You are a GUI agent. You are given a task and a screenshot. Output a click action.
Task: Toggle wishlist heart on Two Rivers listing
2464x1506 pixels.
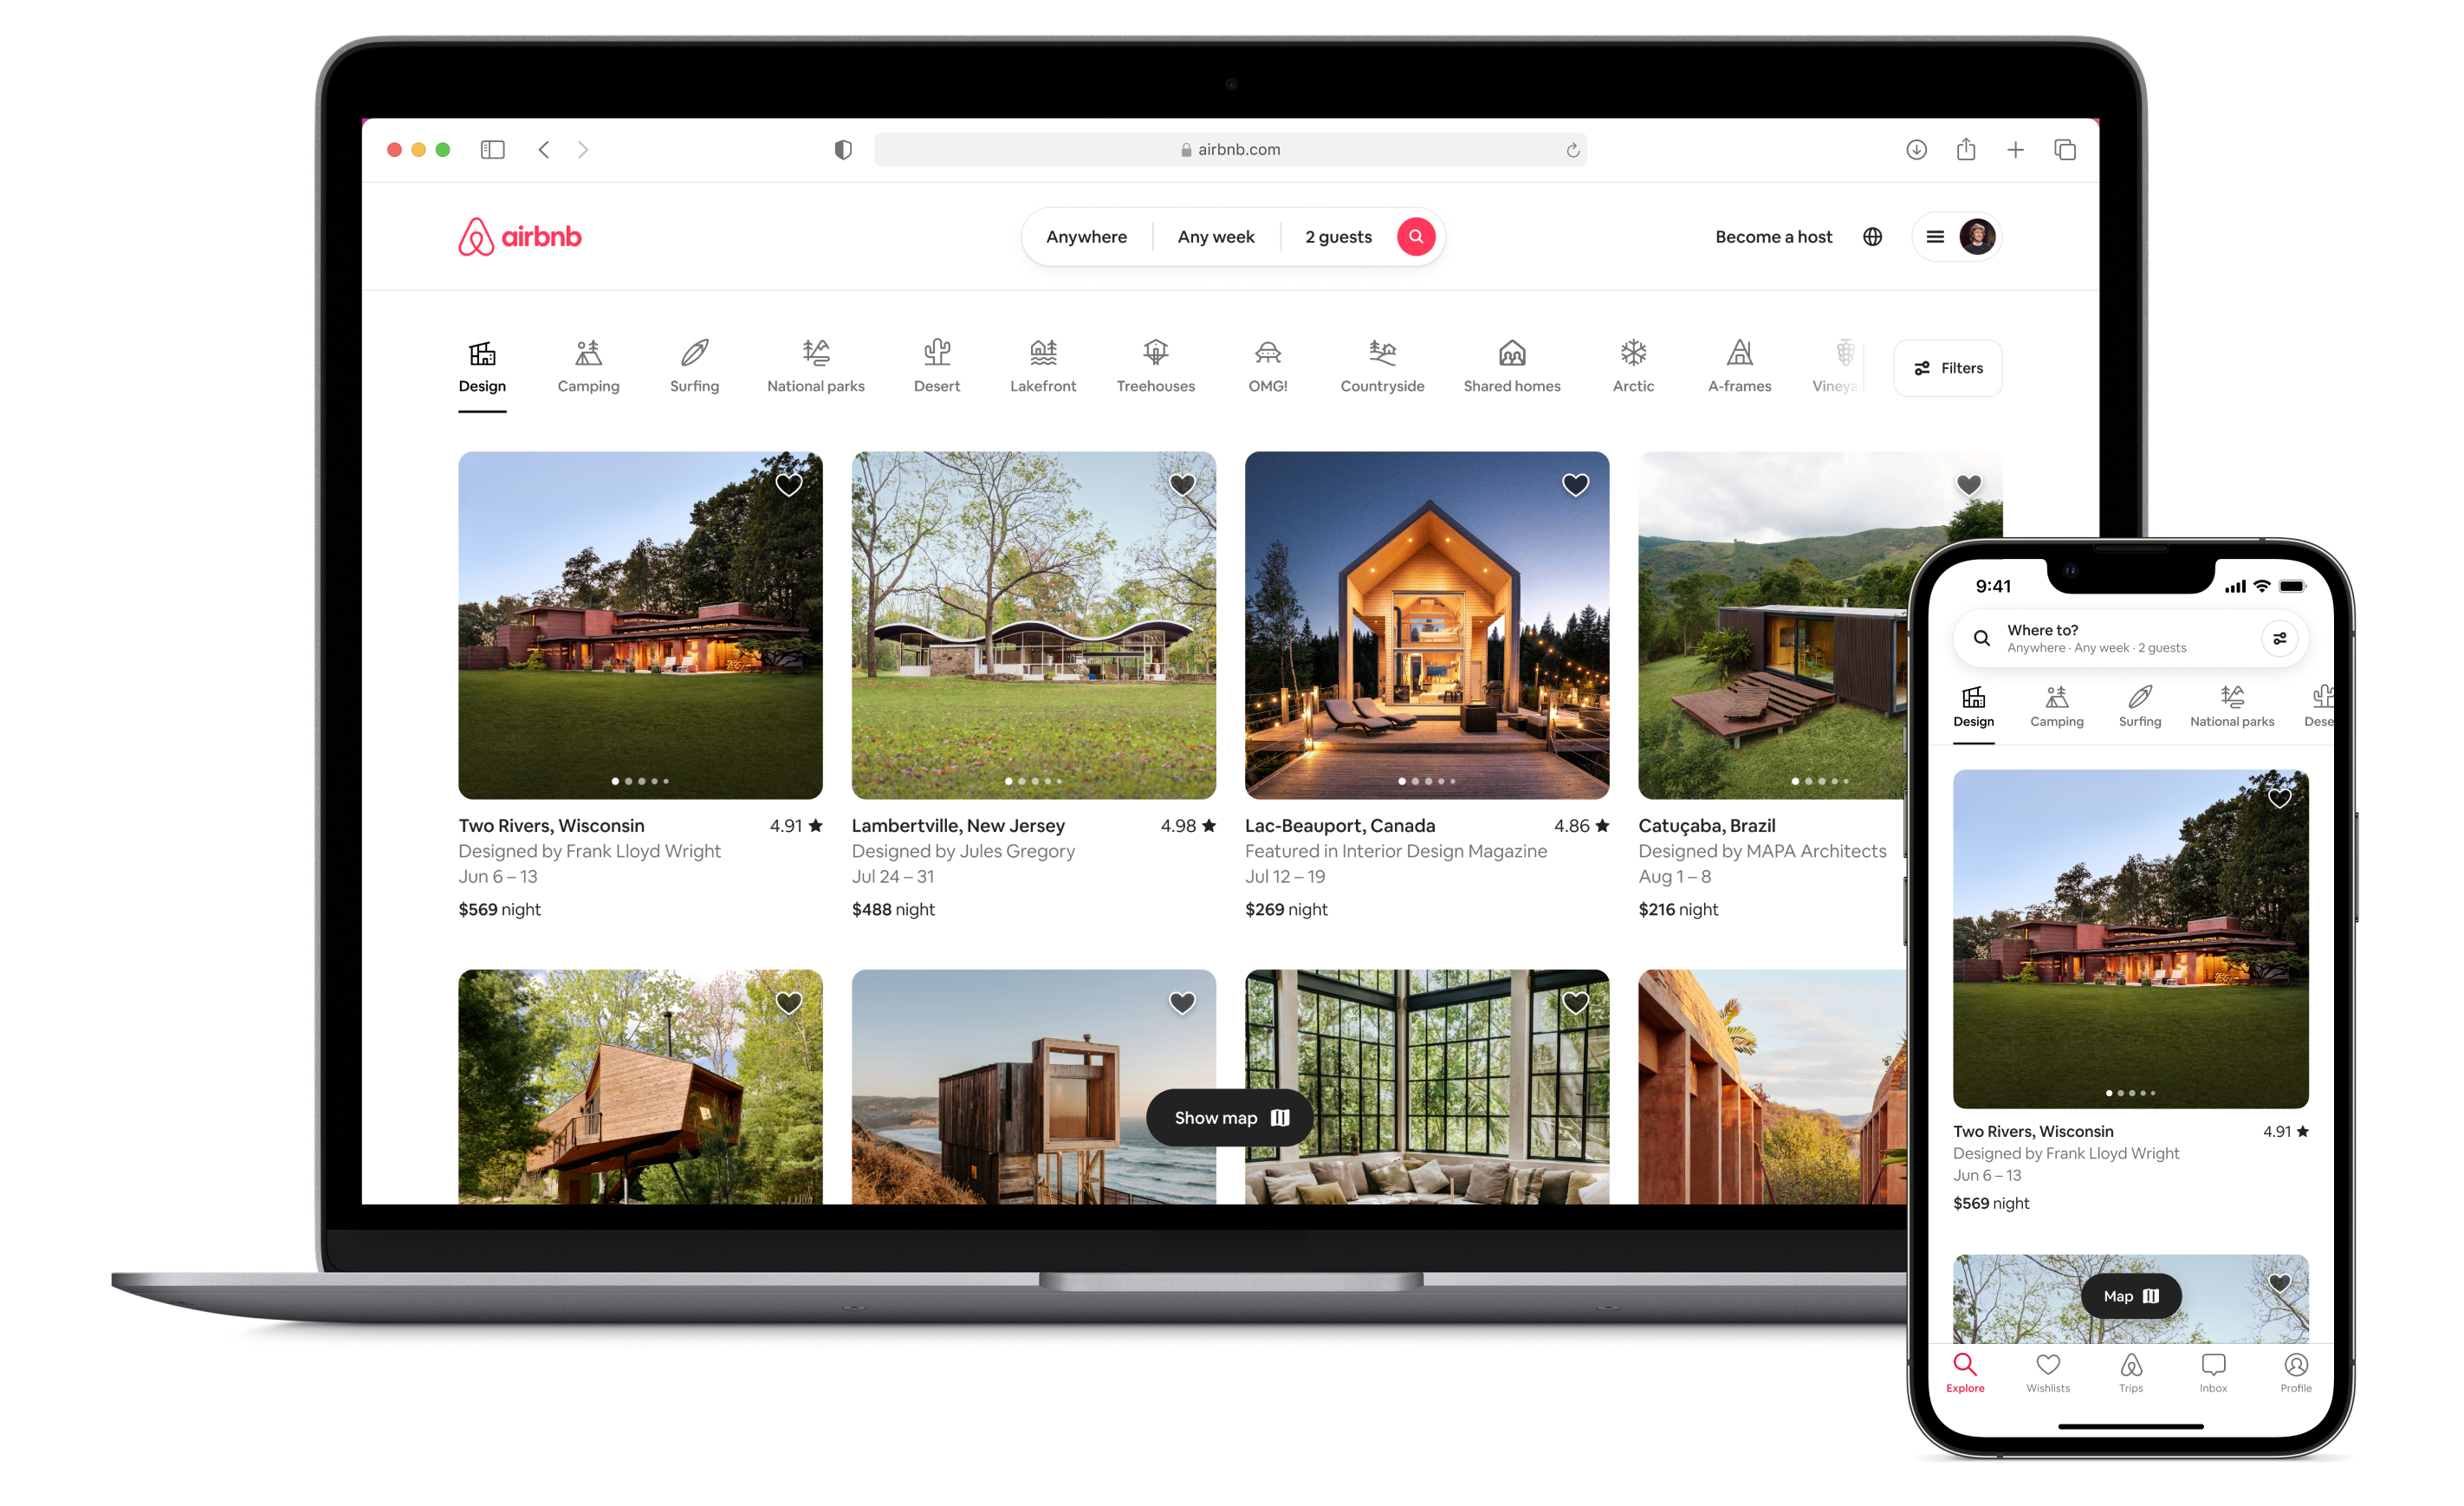792,485
